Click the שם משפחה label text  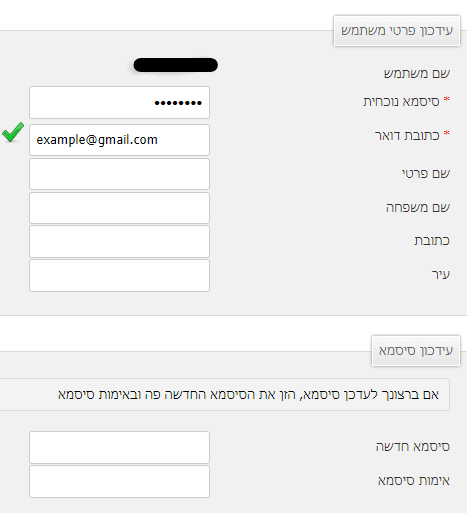(418, 208)
